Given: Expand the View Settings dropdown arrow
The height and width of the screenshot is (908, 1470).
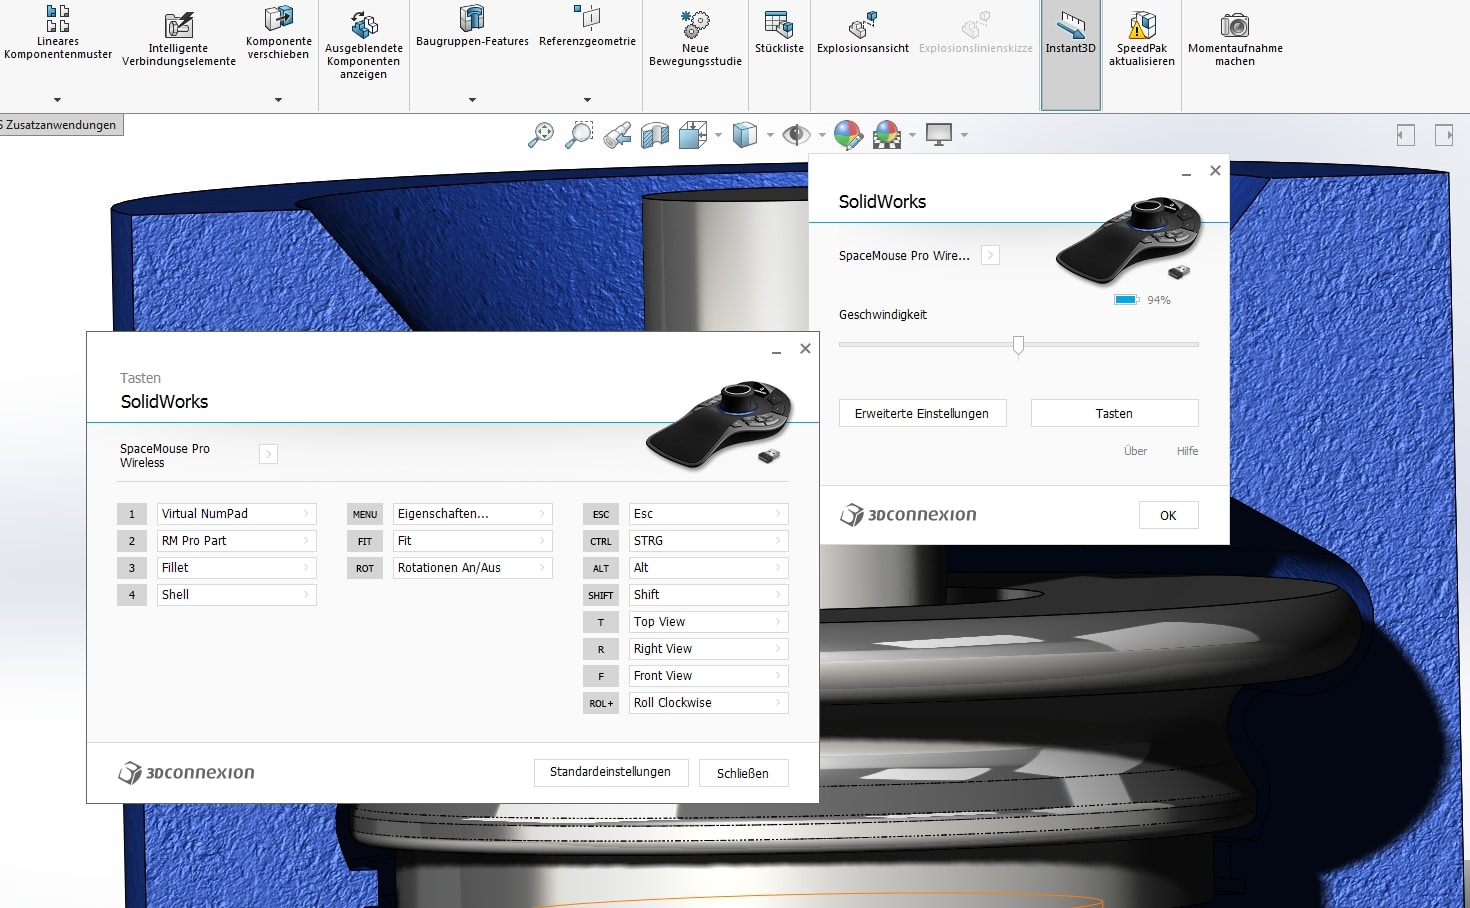Looking at the screenshot, I should [x=964, y=135].
